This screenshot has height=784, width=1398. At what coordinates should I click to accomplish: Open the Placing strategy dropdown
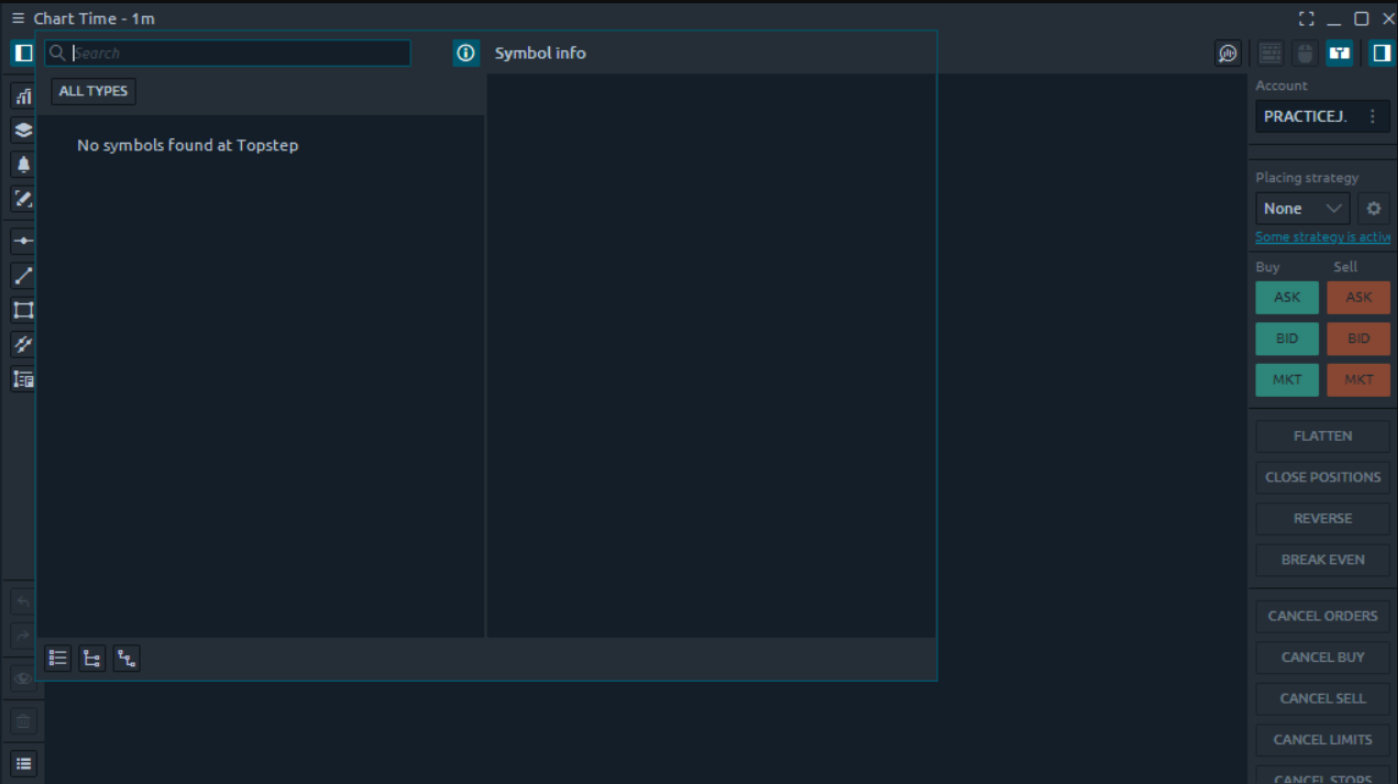1302,209
